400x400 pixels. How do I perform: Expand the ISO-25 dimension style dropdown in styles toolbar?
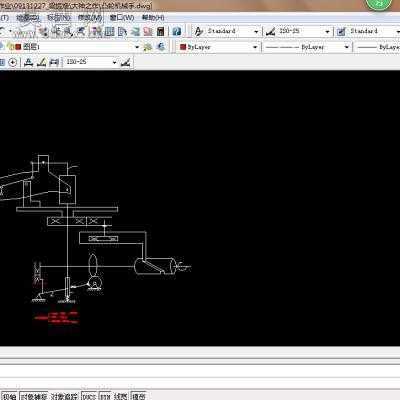coord(327,32)
